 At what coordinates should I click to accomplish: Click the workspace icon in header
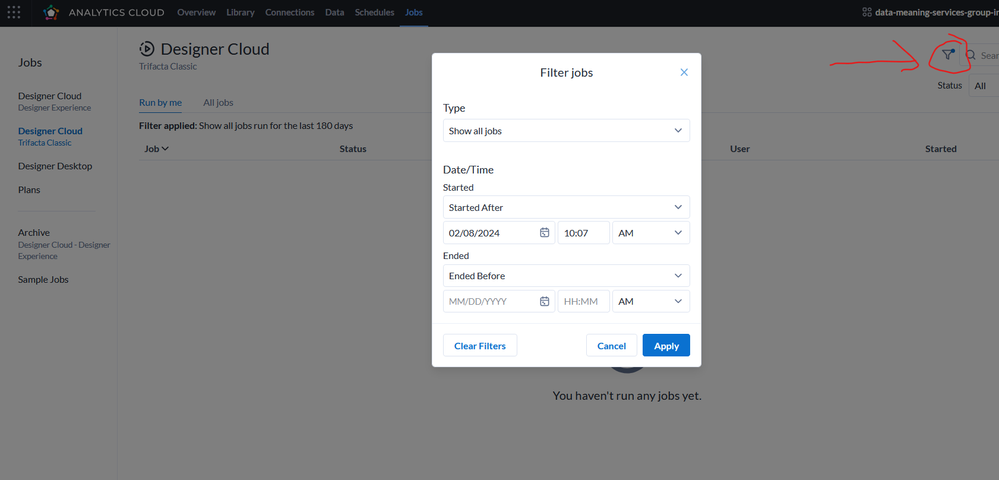tap(867, 12)
